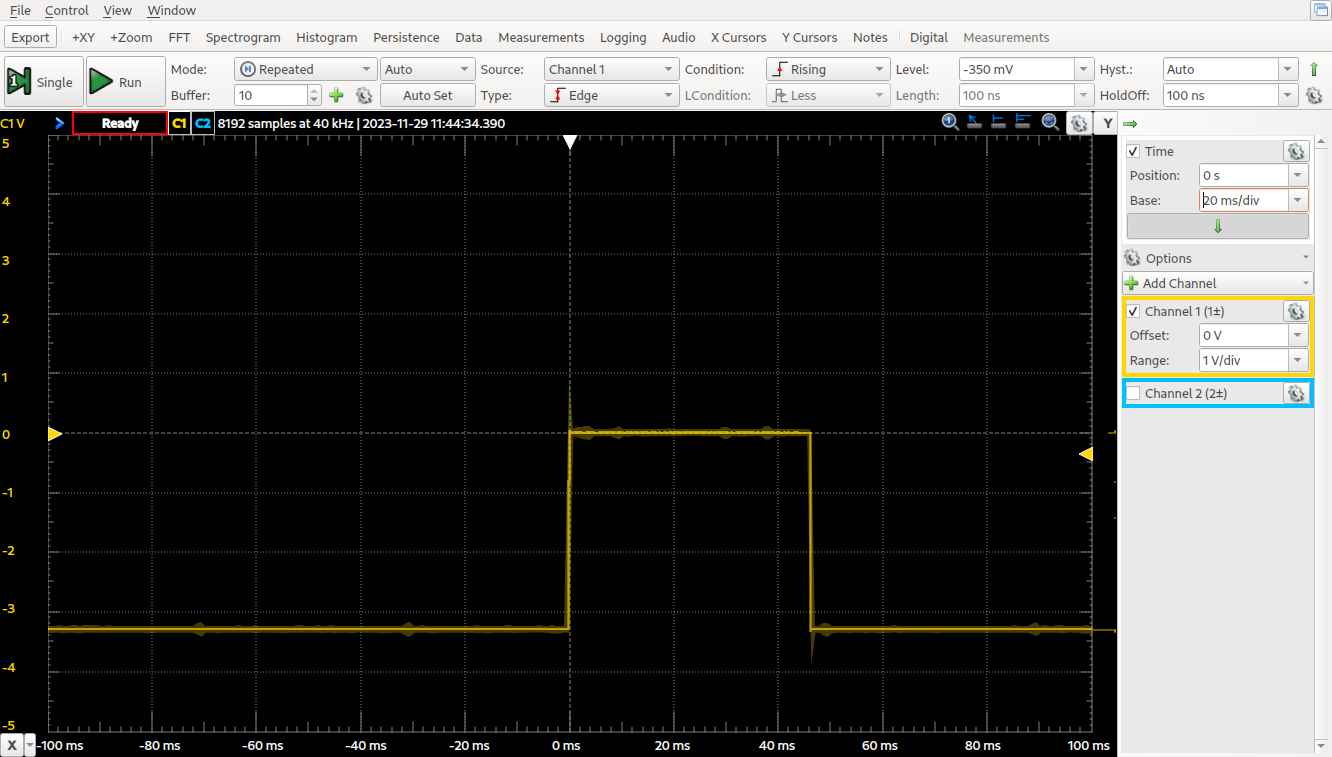Click the Export button

pyautogui.click(x=31, y=37)
